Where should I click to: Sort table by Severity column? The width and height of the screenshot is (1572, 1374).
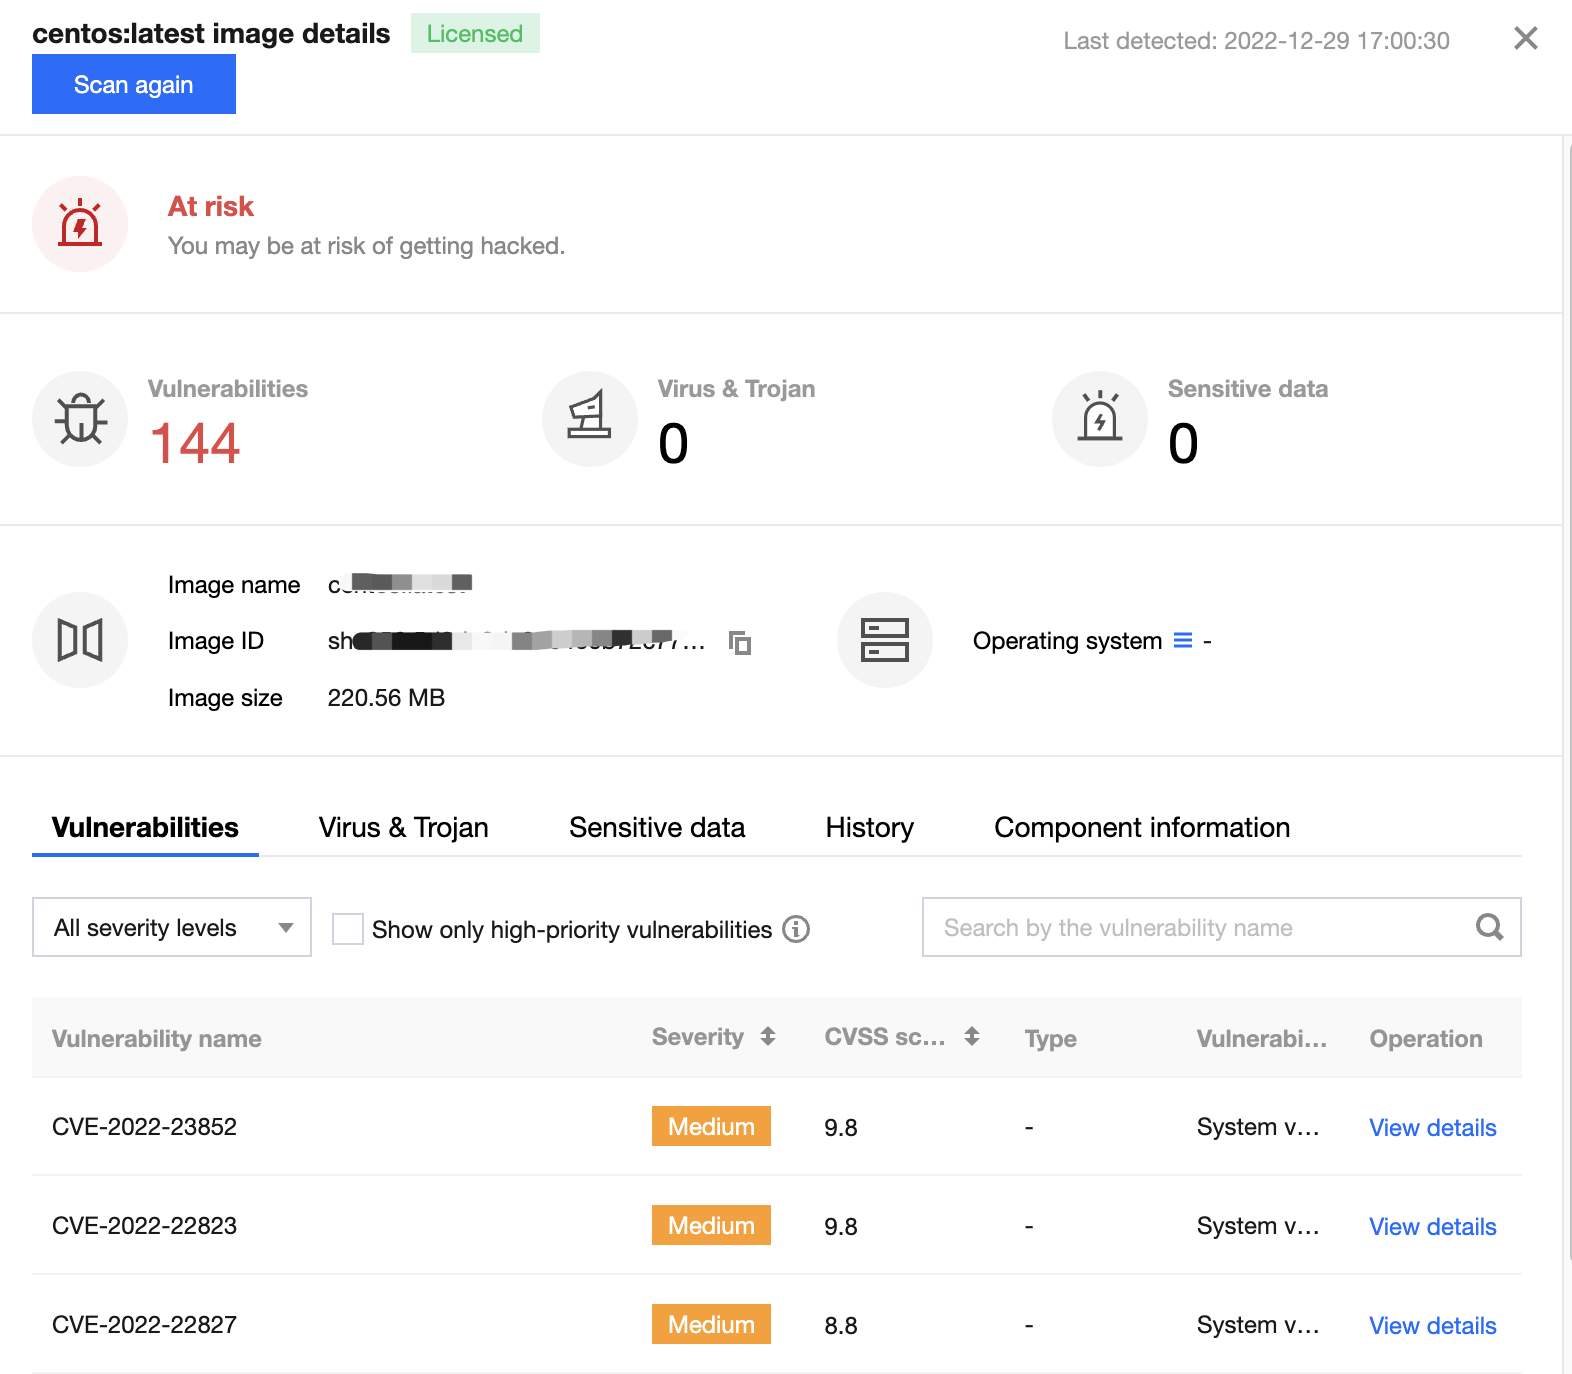(x=768, y=1037)
